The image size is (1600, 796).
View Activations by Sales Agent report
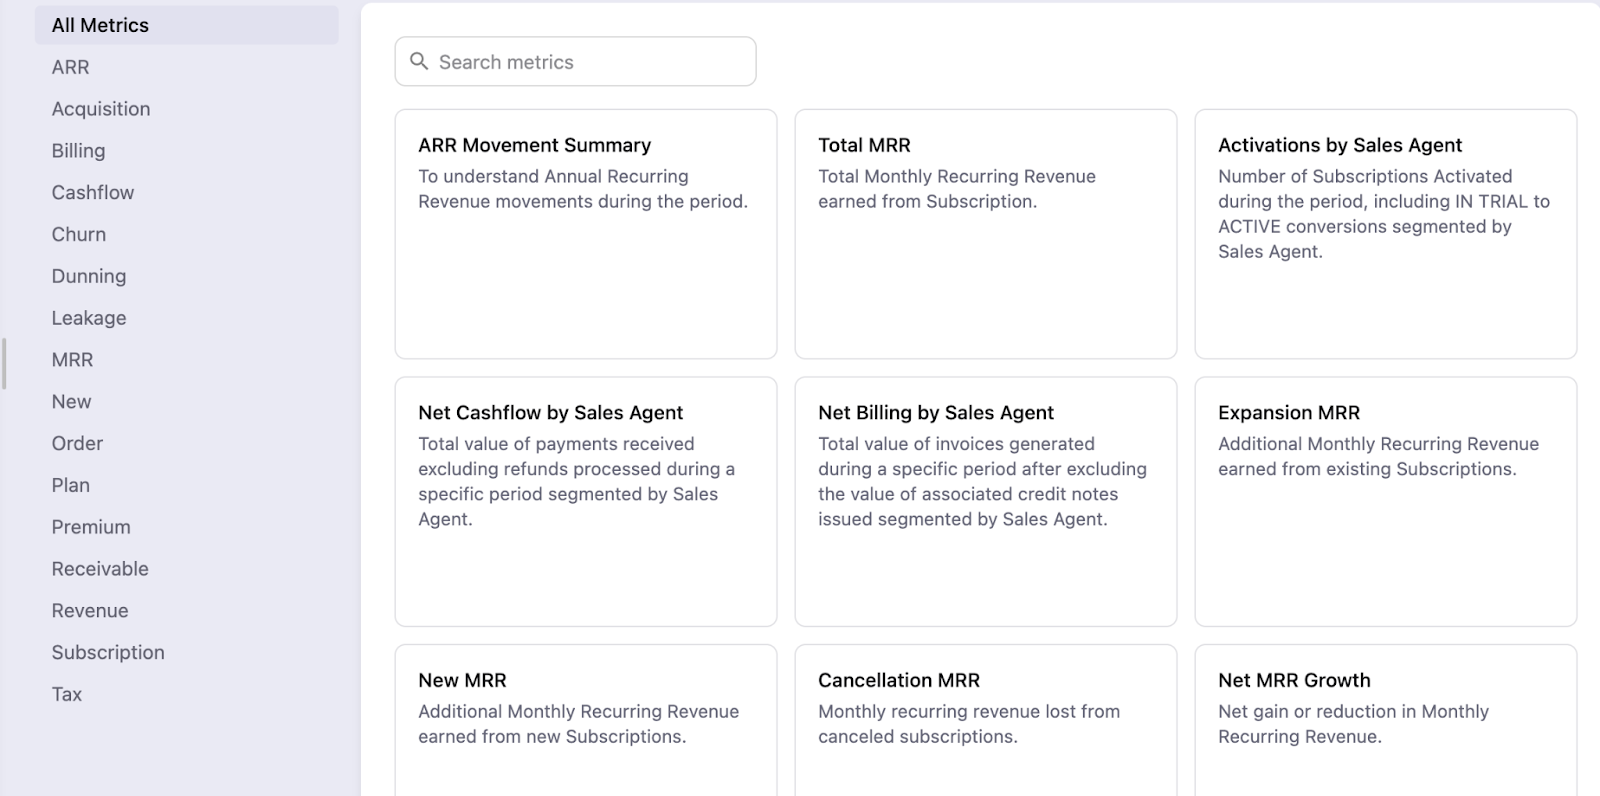click(x=1385, y=233)
